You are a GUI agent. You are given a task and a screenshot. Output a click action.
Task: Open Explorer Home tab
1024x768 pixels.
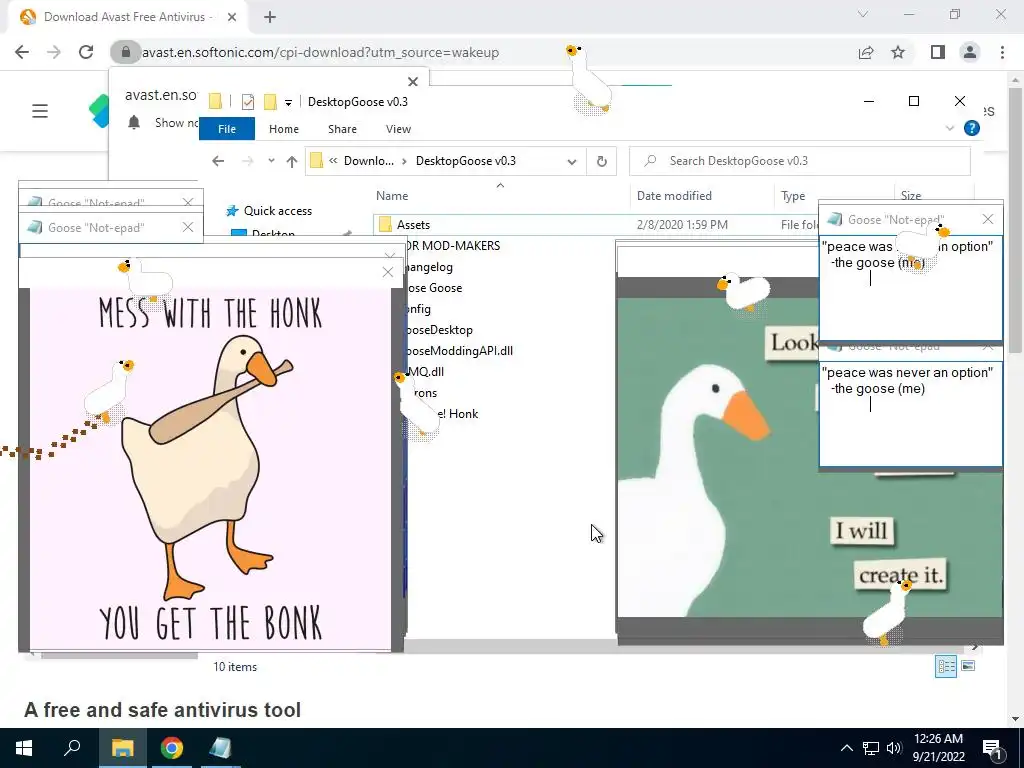coord(283,129)
